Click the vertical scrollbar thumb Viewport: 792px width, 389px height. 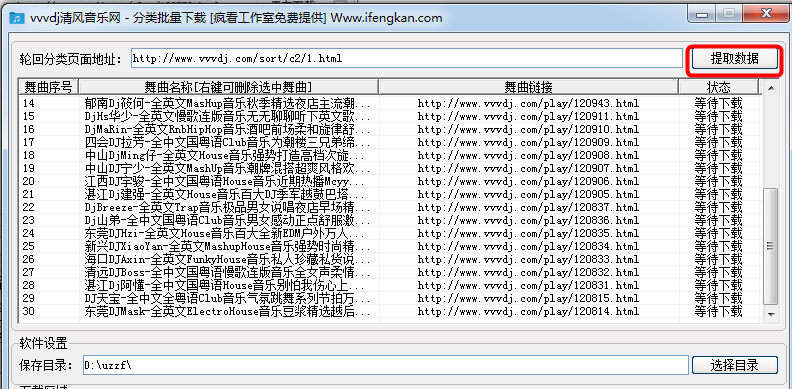[770, 246]
